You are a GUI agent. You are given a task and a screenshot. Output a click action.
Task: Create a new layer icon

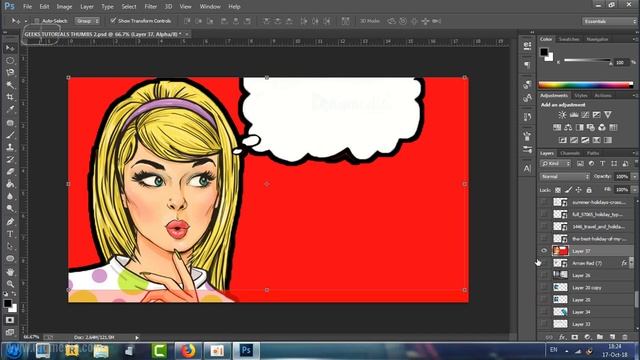pos(612,337)
